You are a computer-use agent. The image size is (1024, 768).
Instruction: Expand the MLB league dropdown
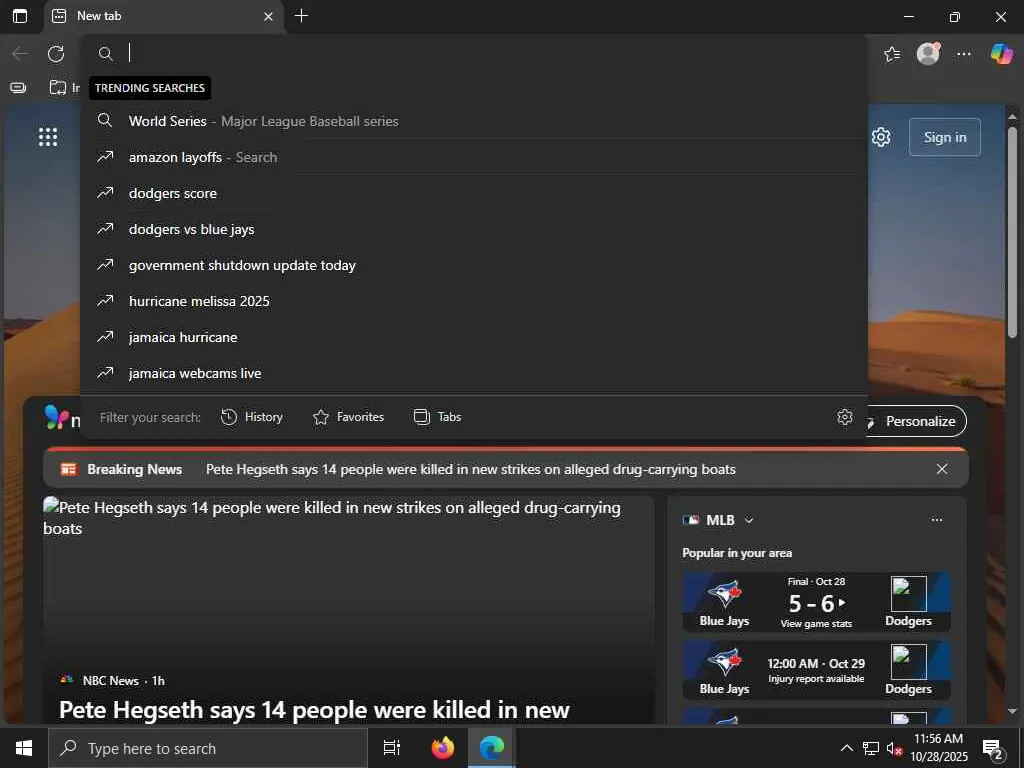(749, 520)
